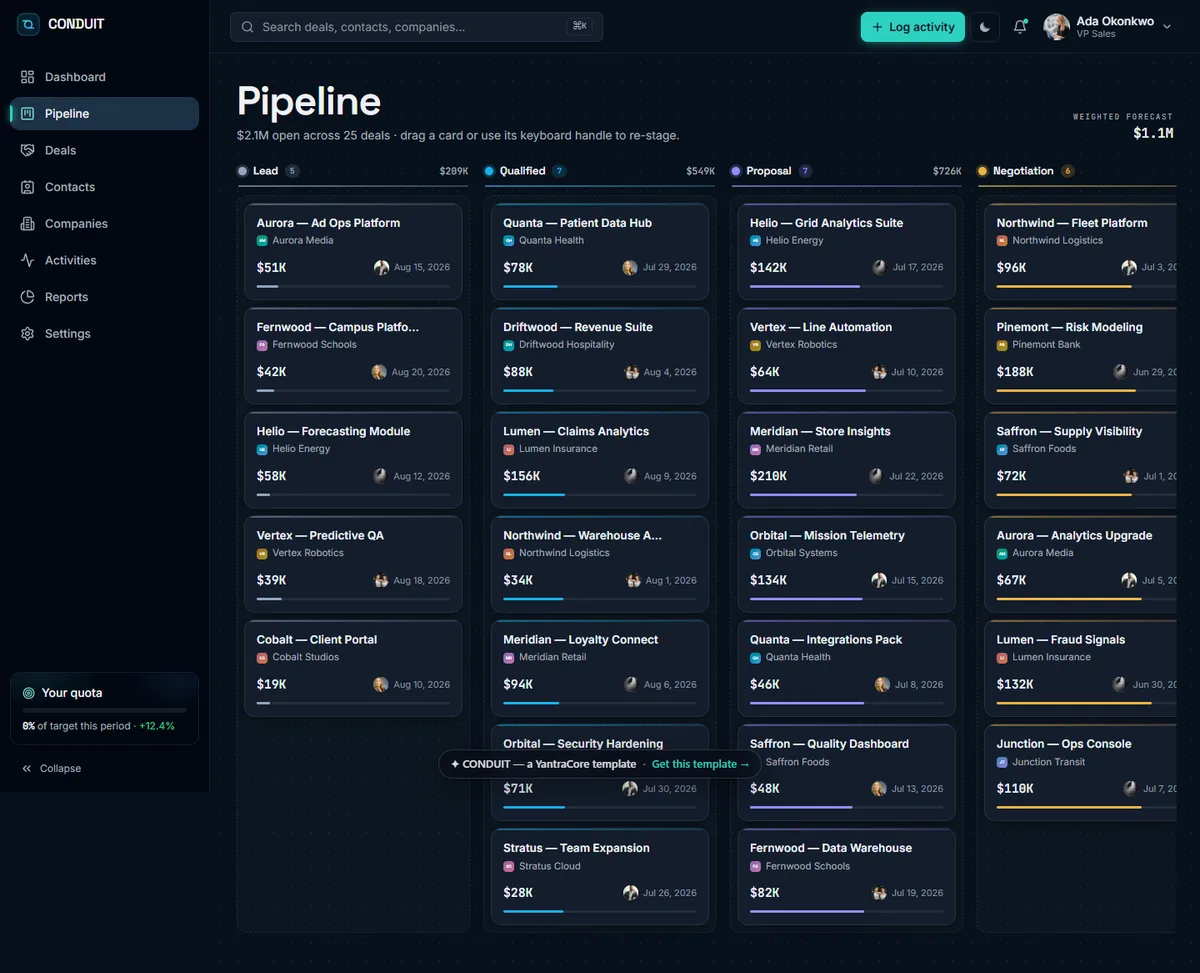Click Junction Transit company icon
1200x973 pixels.
click(1002, 762)
